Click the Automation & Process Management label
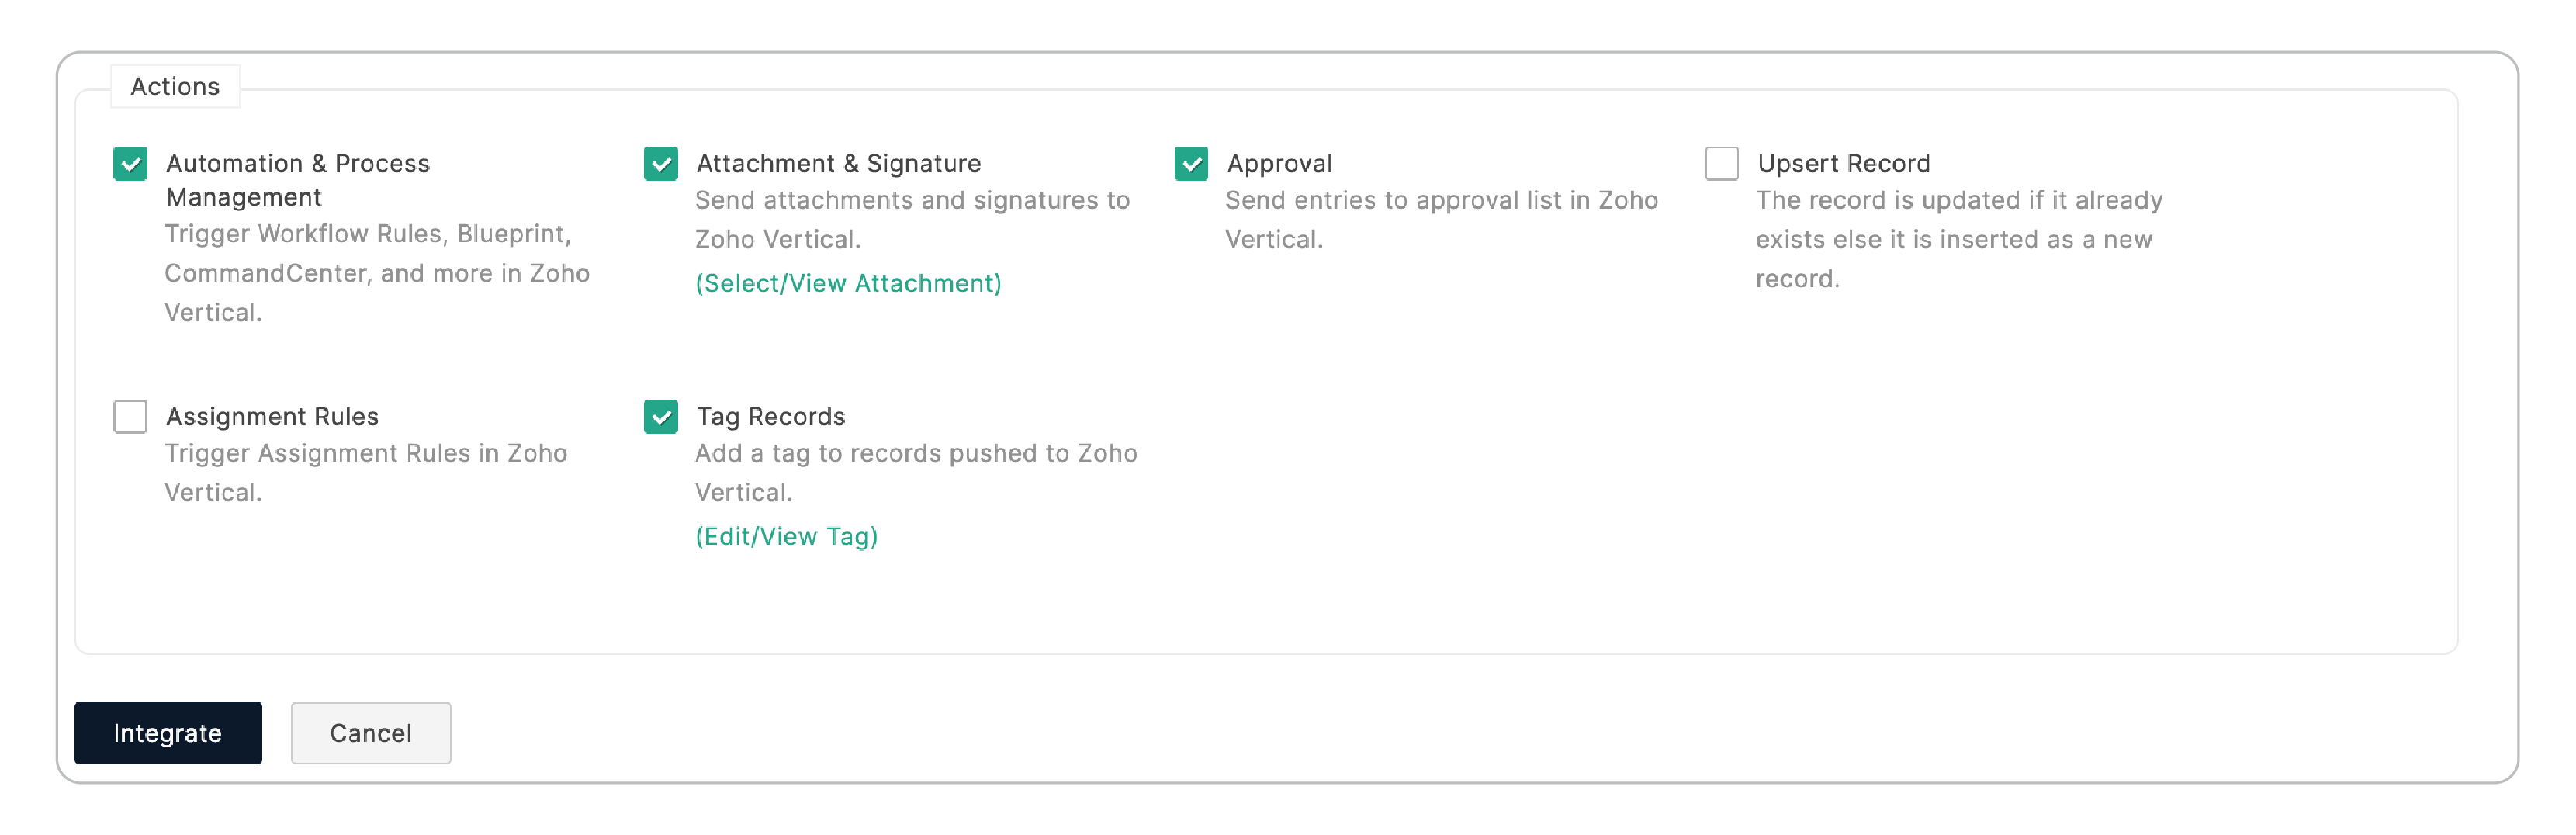The height and width of the screenshot is (835, 2576). [x=297, y=179]
